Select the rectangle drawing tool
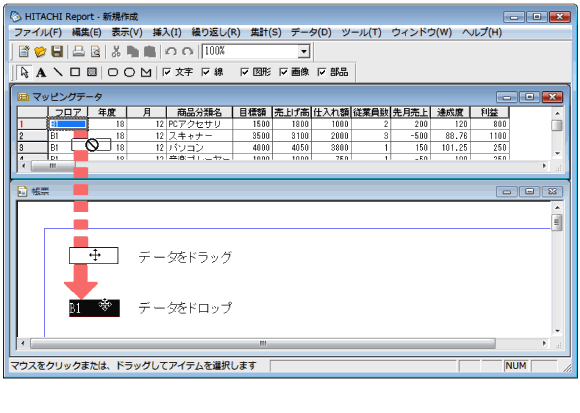The height and width of the screenshot is (413, 580). click(x=75, y=72)
